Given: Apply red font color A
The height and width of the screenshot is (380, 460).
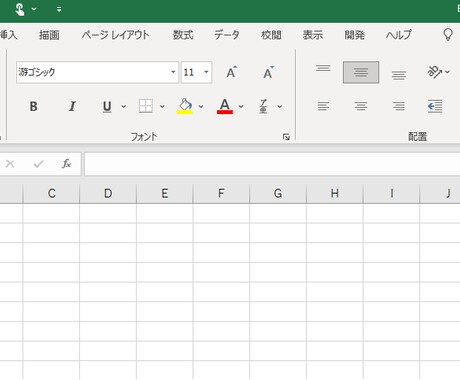Looking at the screenshot, I should pyautogui.click(x=225, y=106).
